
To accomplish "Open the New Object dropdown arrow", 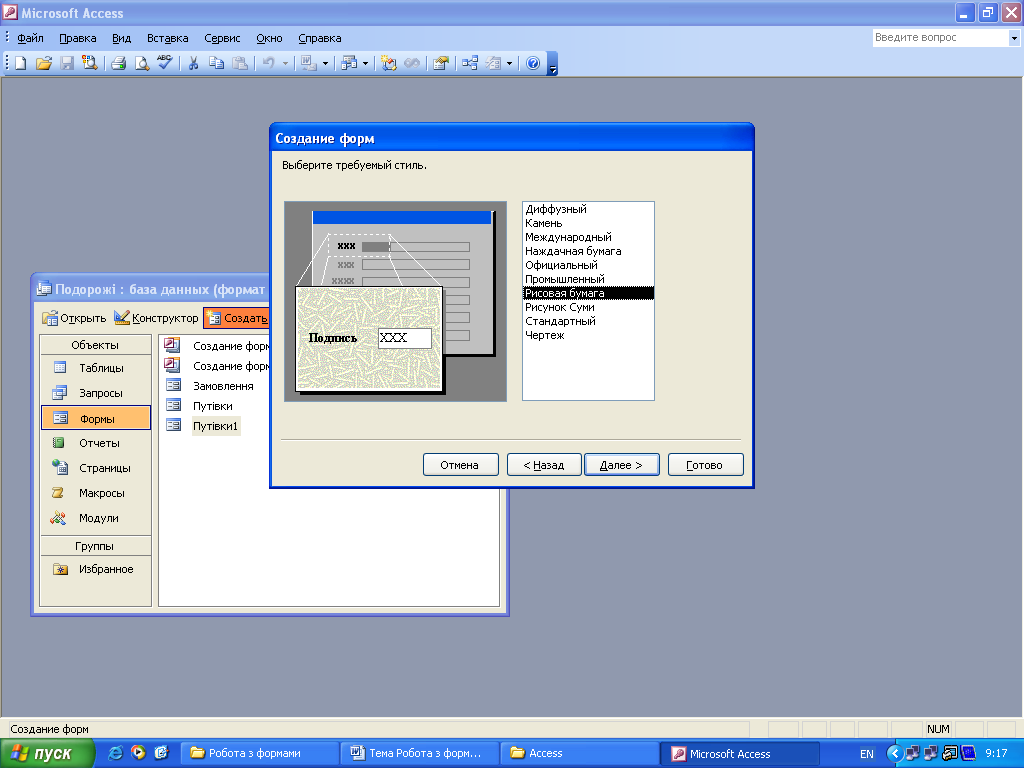I will 509,64.
